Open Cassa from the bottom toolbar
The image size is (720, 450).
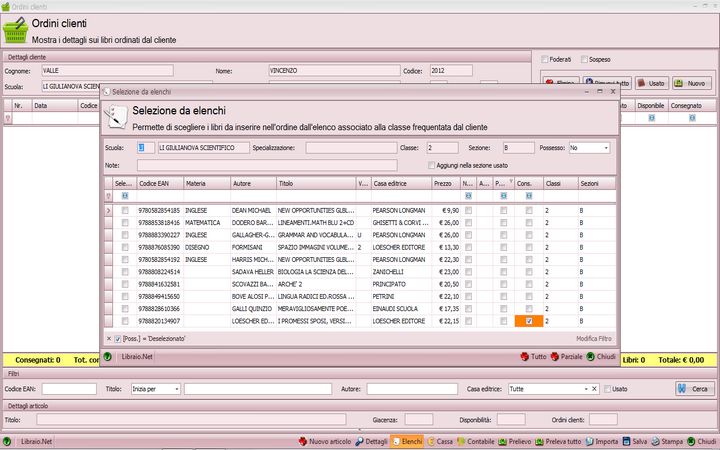point(440,441)
